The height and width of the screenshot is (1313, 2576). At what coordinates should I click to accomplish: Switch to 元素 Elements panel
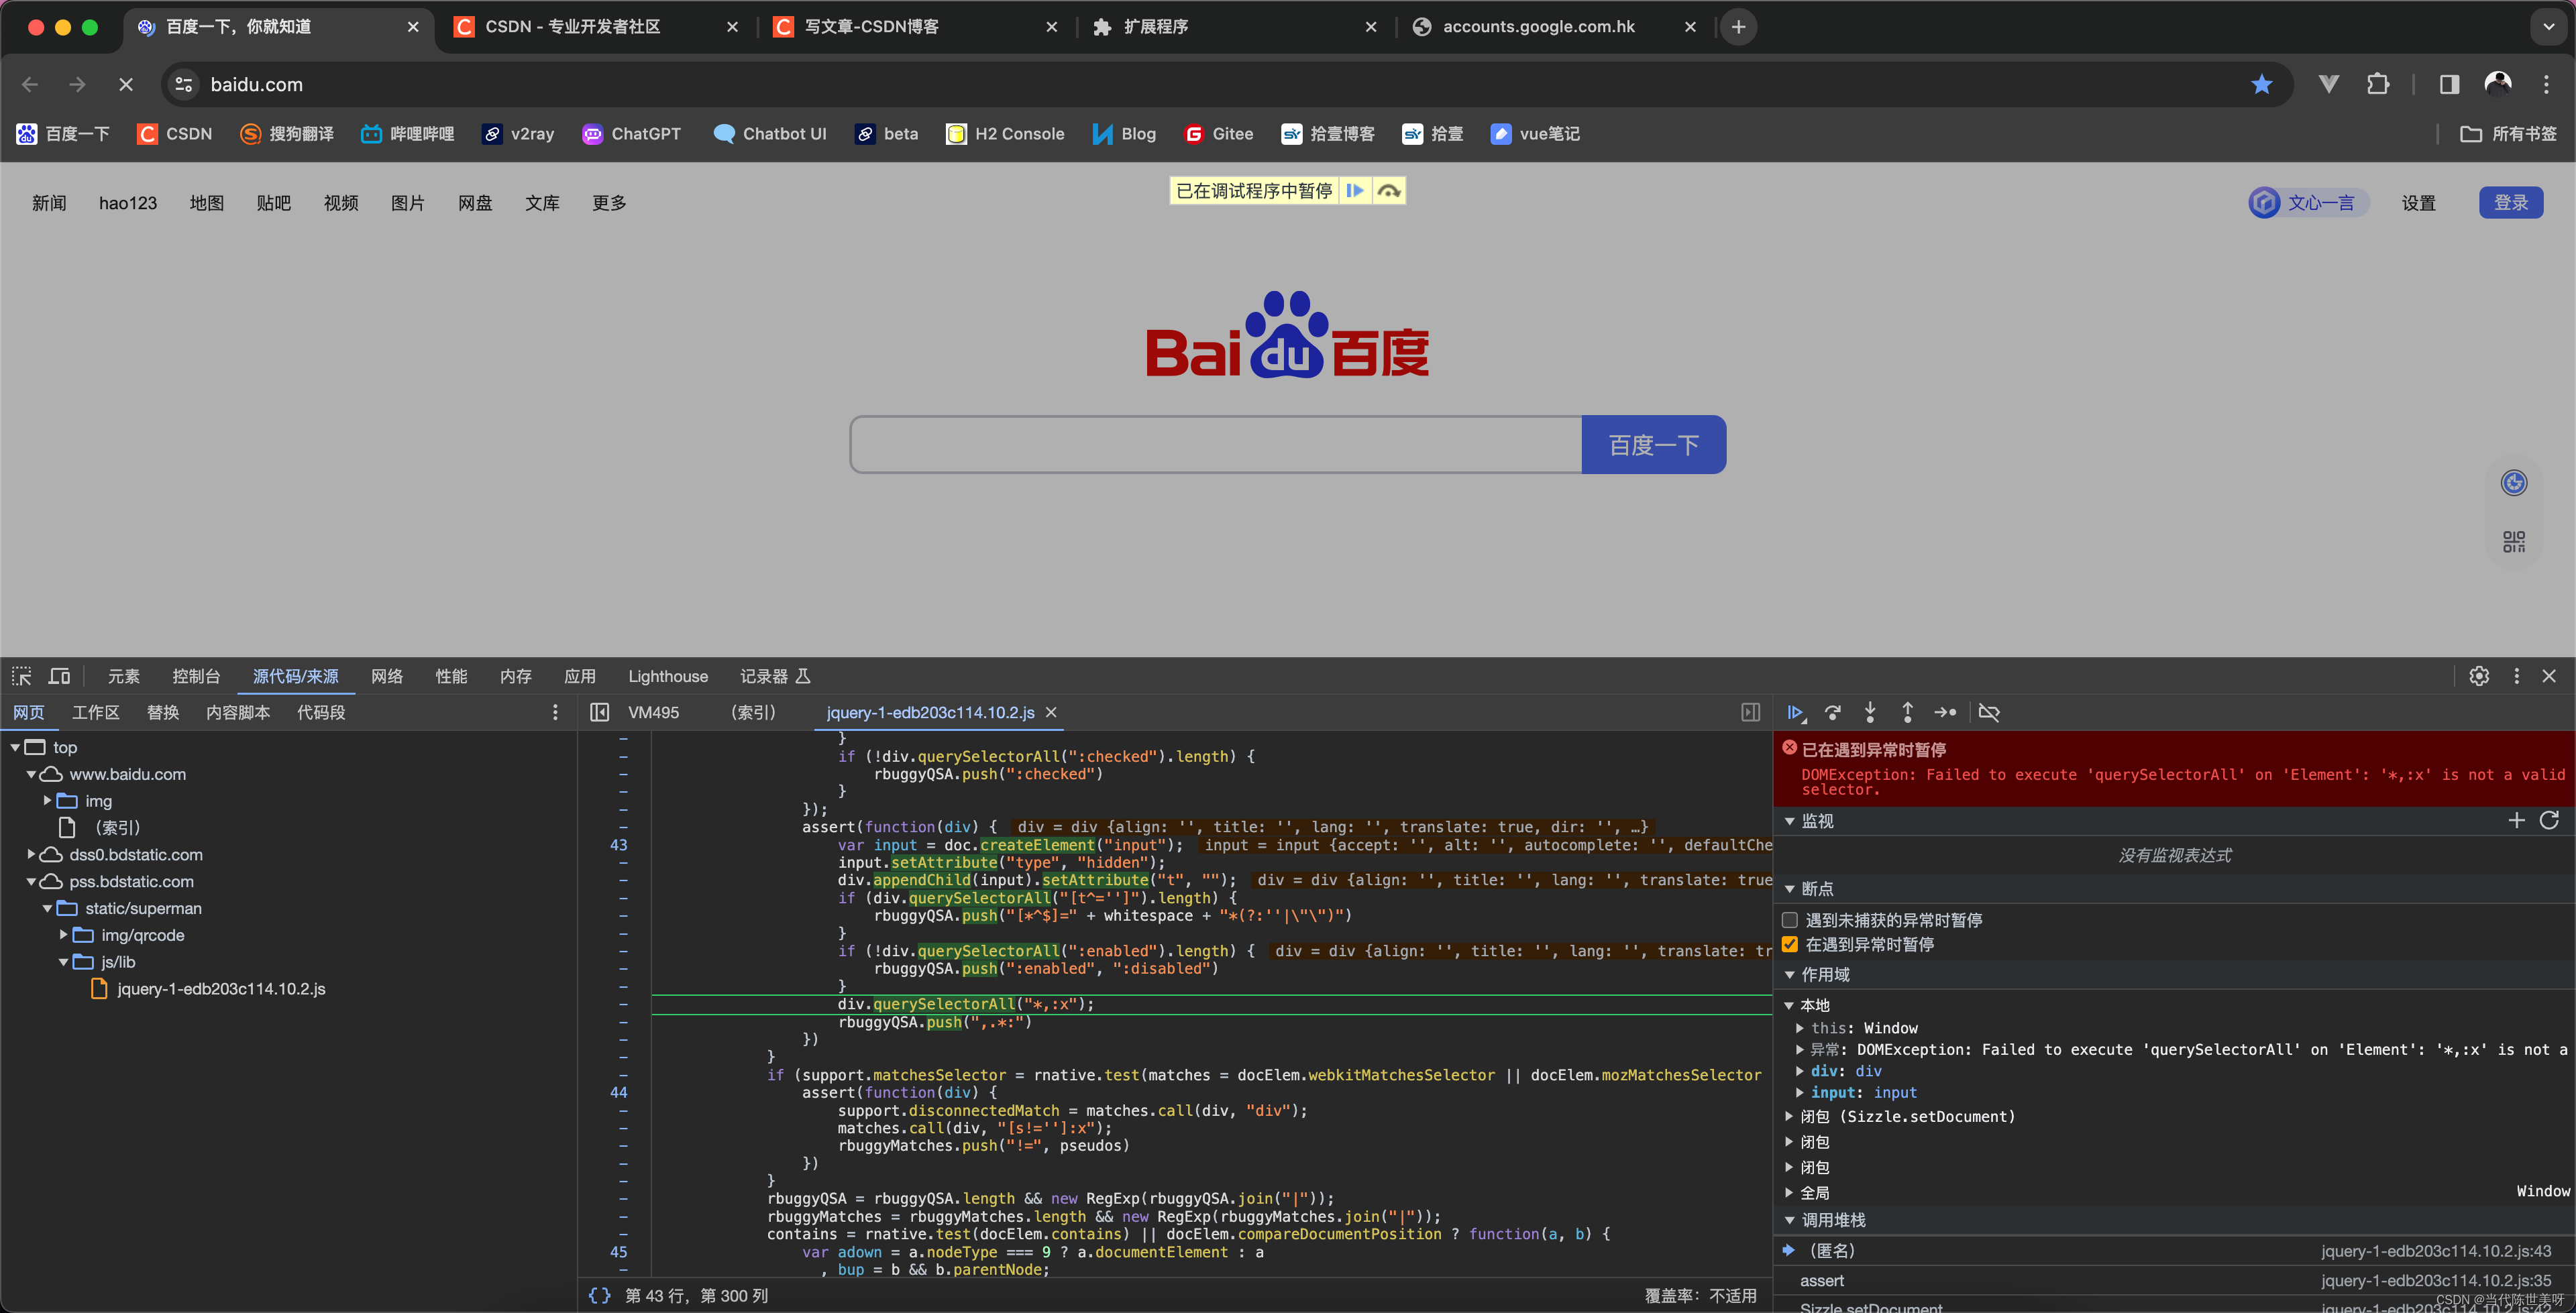(124, 676)
